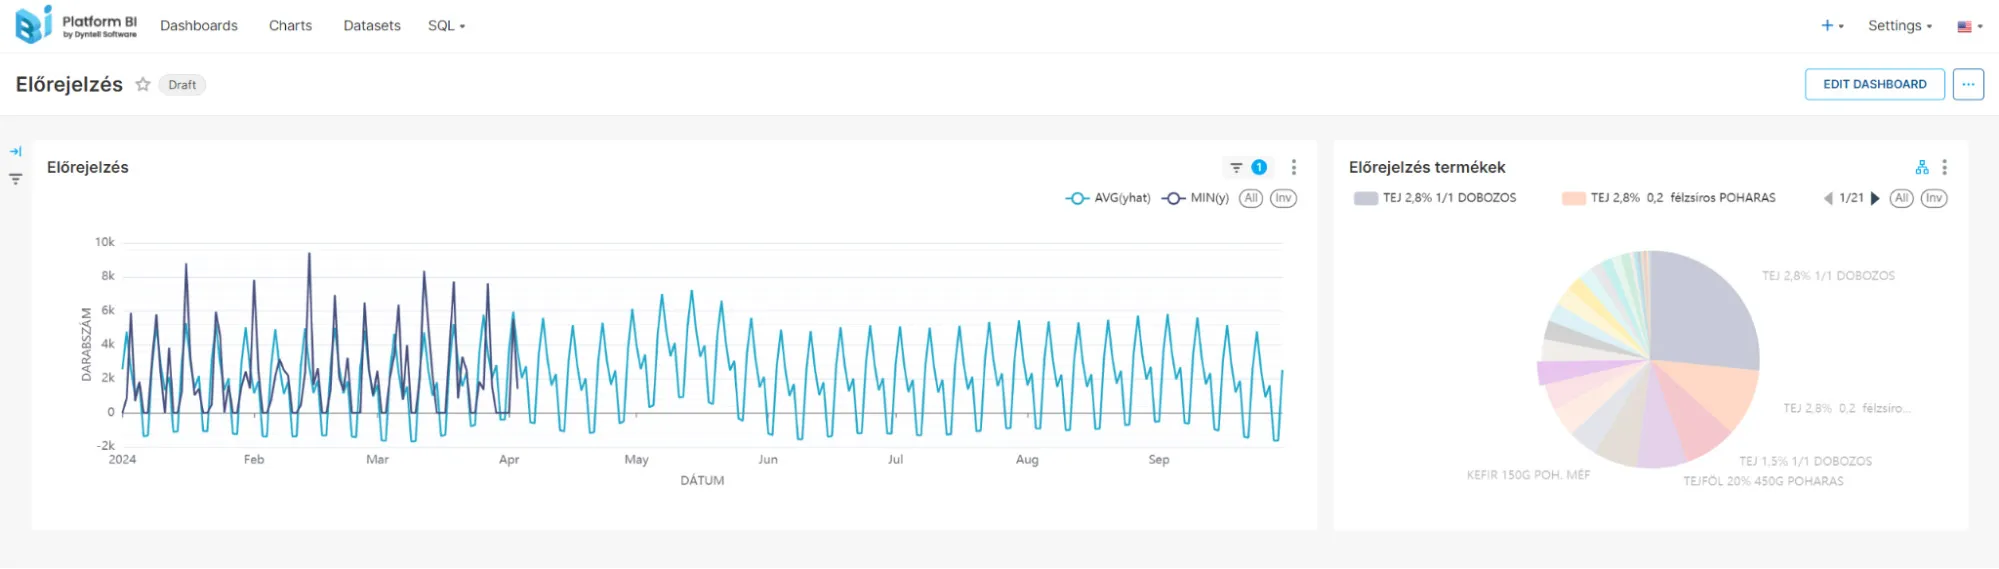Open the Előrejelzés chart three-dot menu

click(1293, 168)
